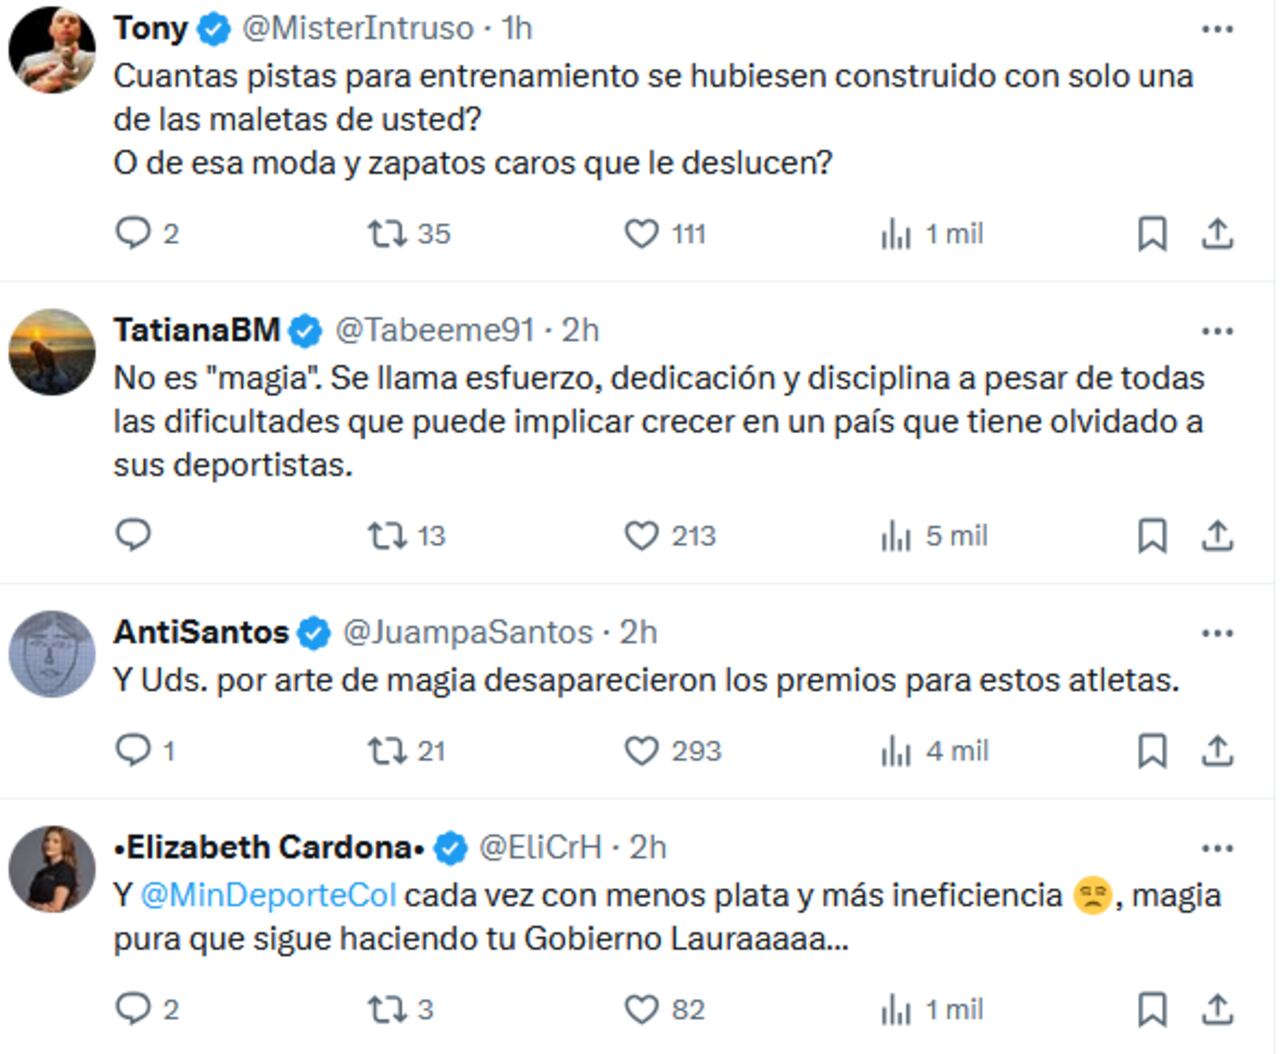This screenshot has width=1280, height=1054.
Task: Bookmark Tony's tweet
Action: pos(1154,233)
